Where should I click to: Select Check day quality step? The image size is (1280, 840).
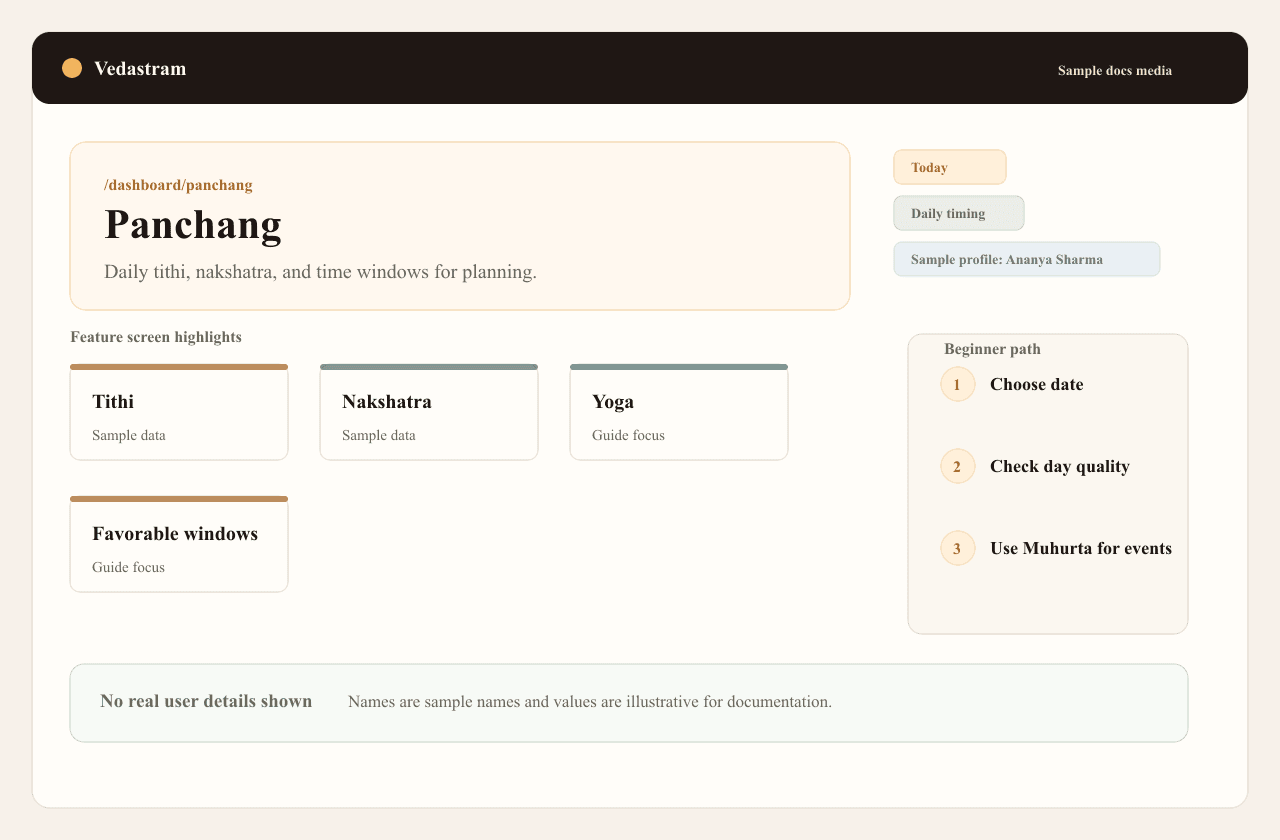[1060, 466]
